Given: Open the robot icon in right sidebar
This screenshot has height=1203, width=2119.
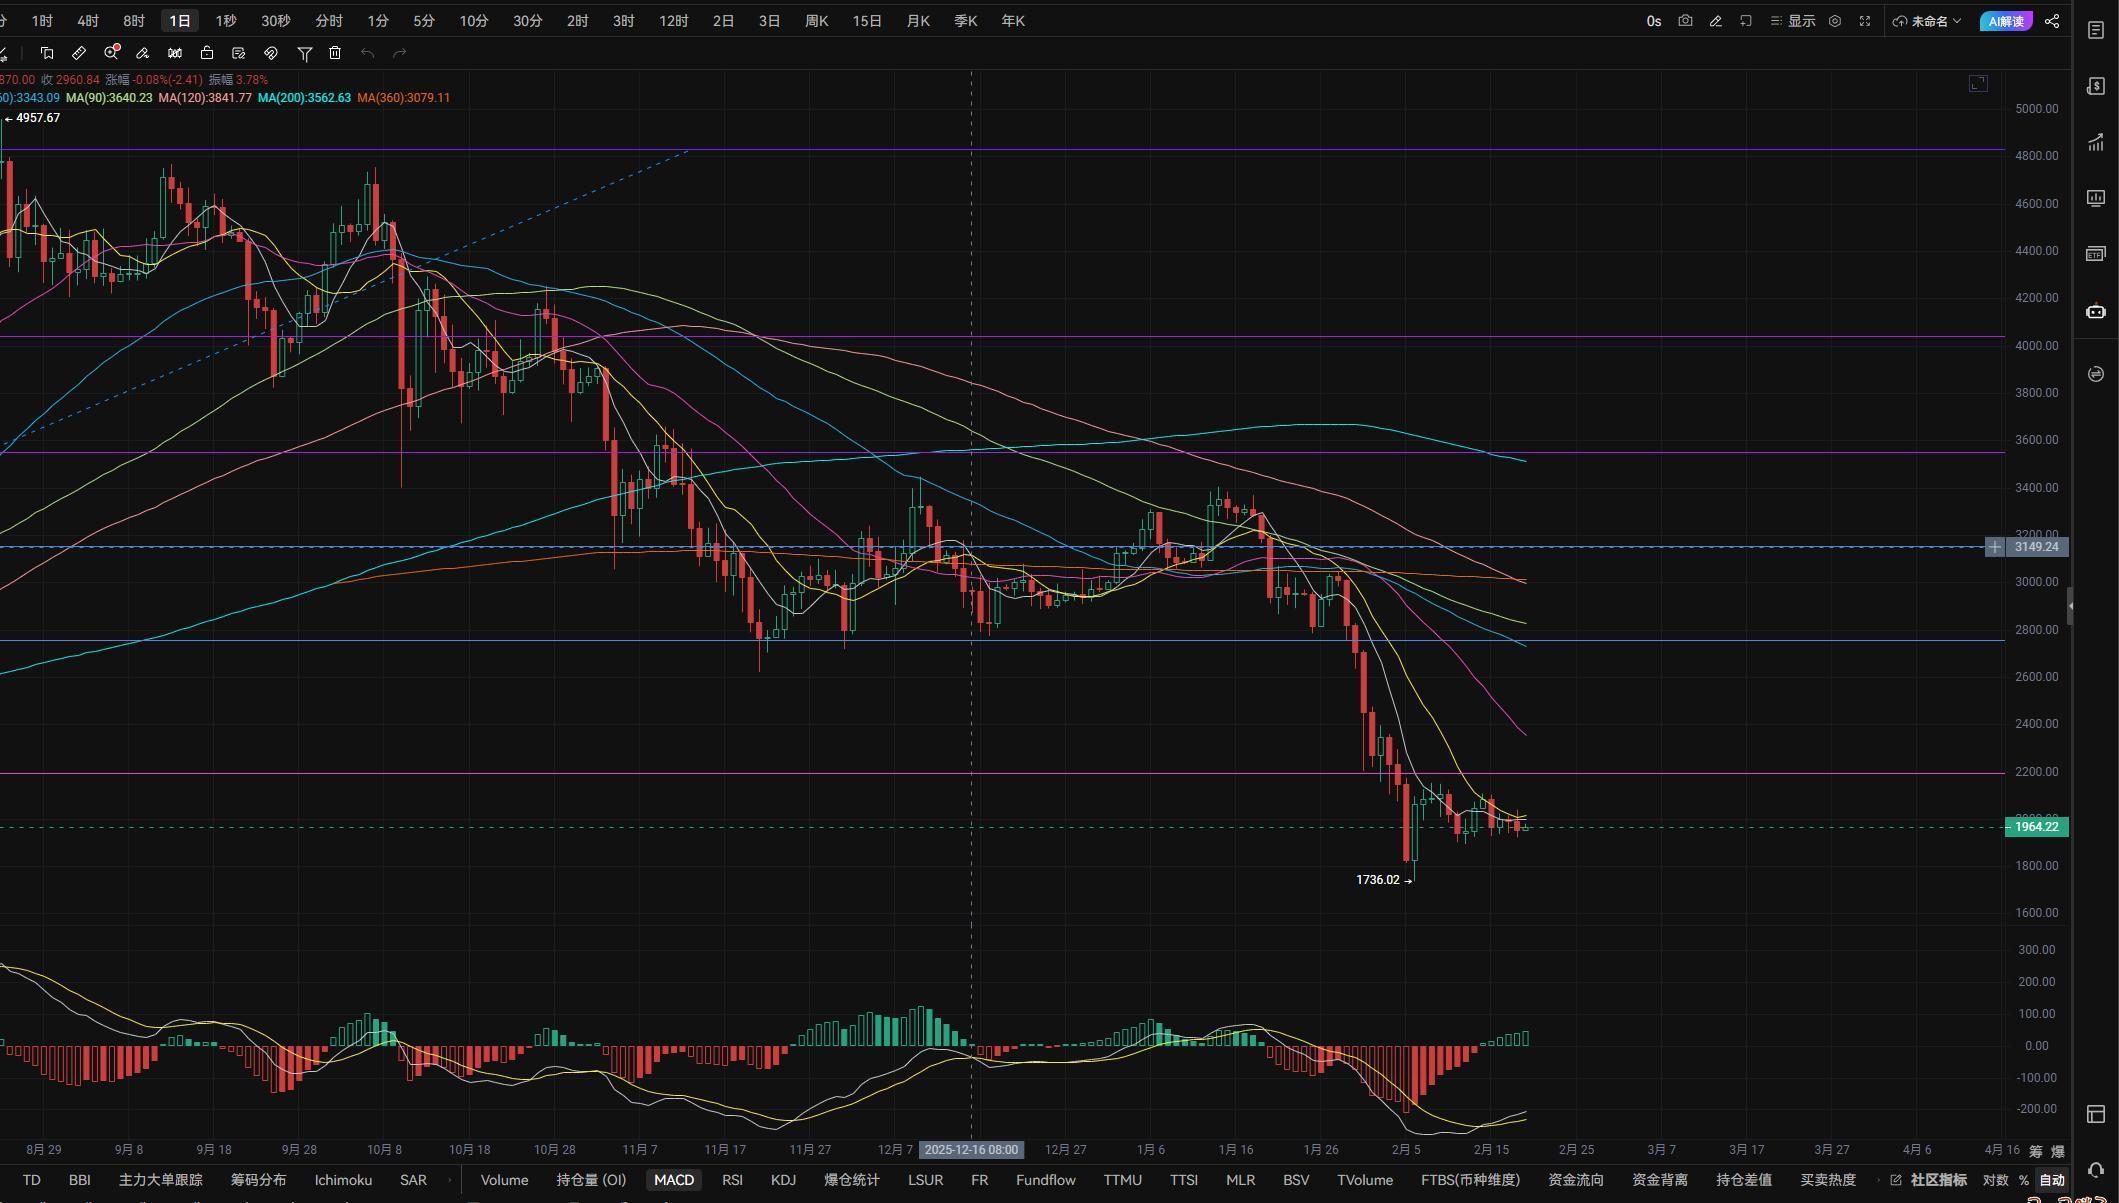Looking at the screenshot, I should 2096,312.
